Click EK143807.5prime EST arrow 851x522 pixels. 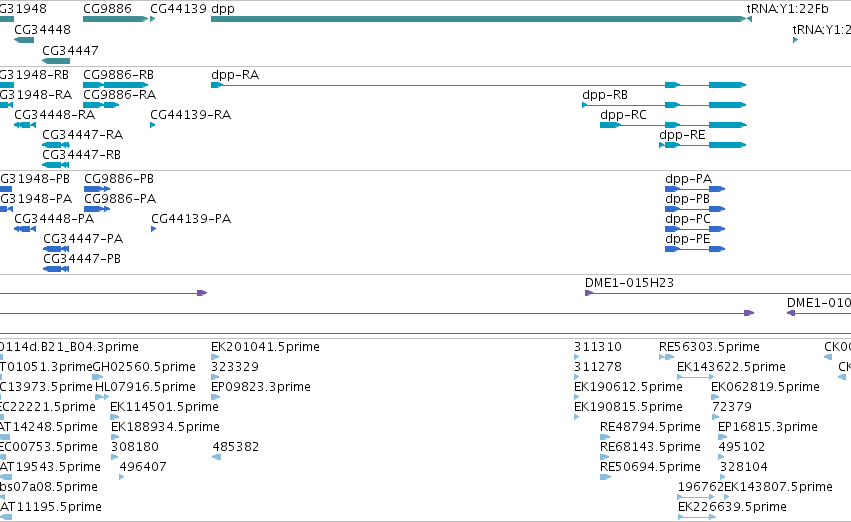coord(727,497)
